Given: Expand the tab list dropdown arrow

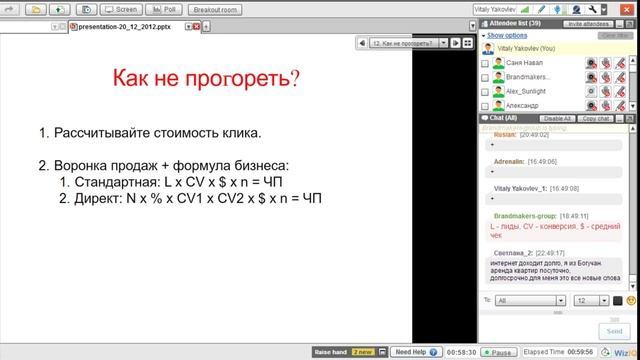Looking at the screenshot, I should pos(472,26).
